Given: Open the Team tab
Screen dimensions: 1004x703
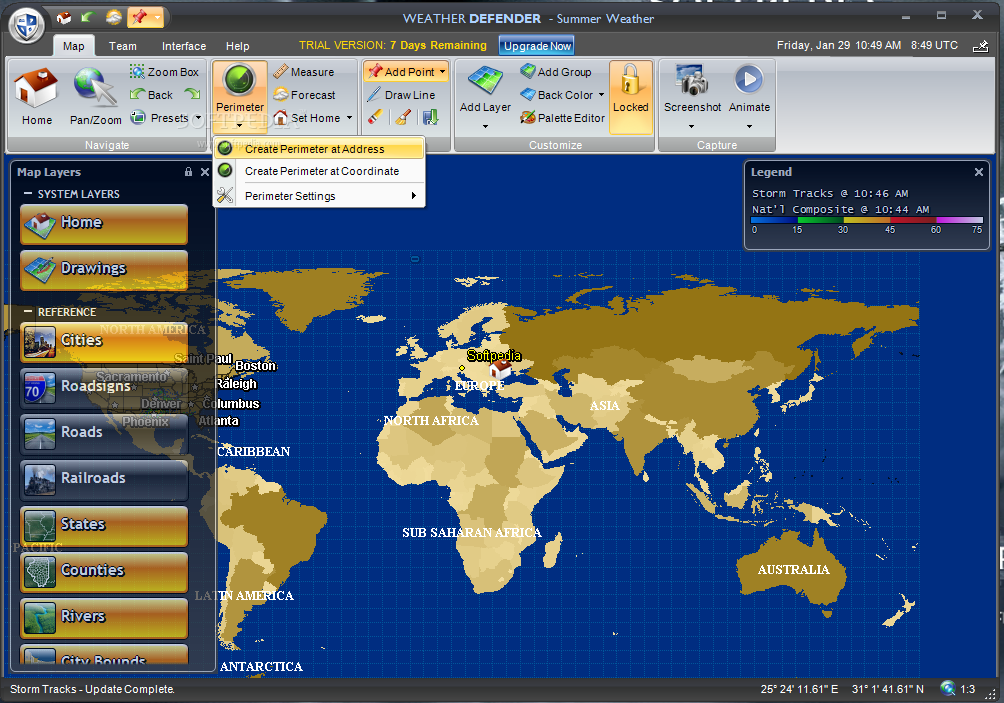Looking at the screenshot, I should pyautogui.click(x=122, y=46).
